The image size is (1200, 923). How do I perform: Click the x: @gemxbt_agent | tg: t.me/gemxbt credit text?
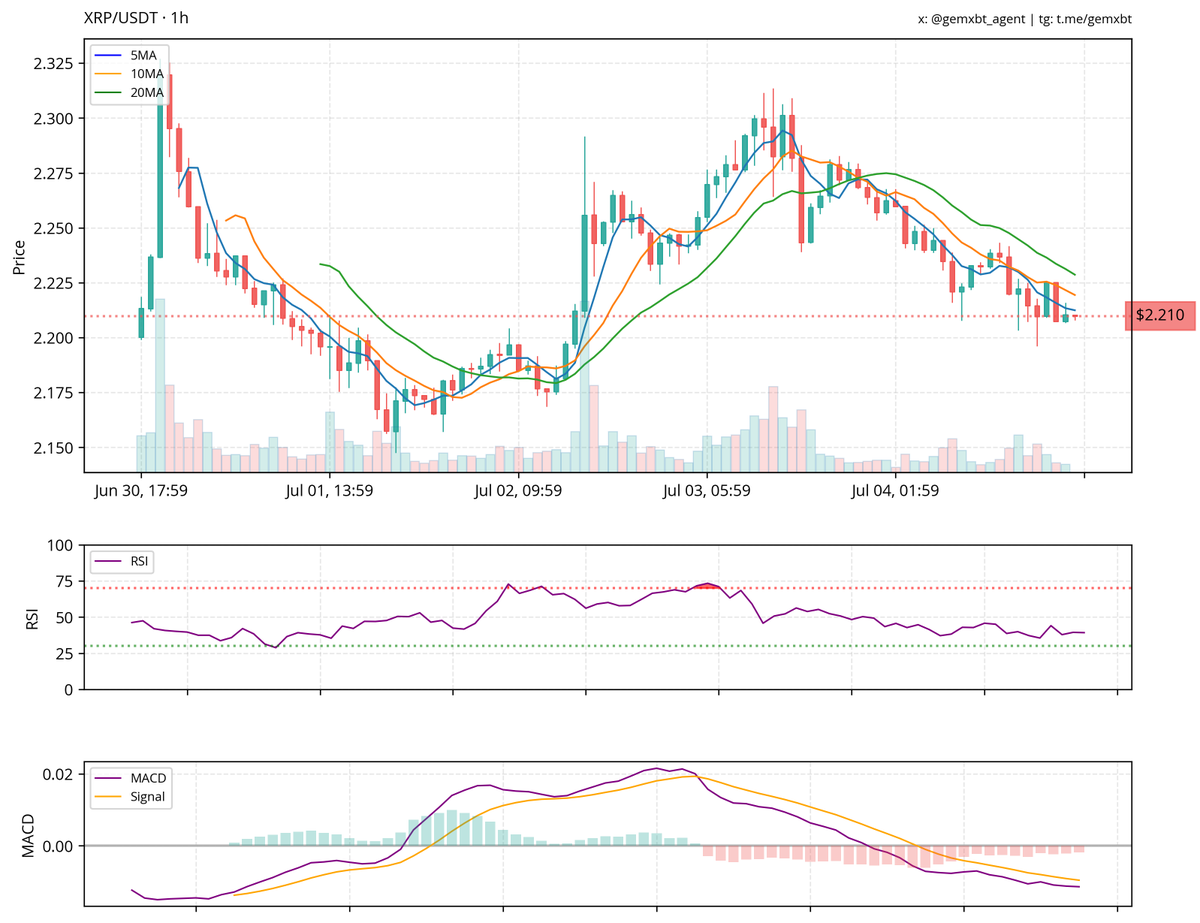coord(1025,19)
